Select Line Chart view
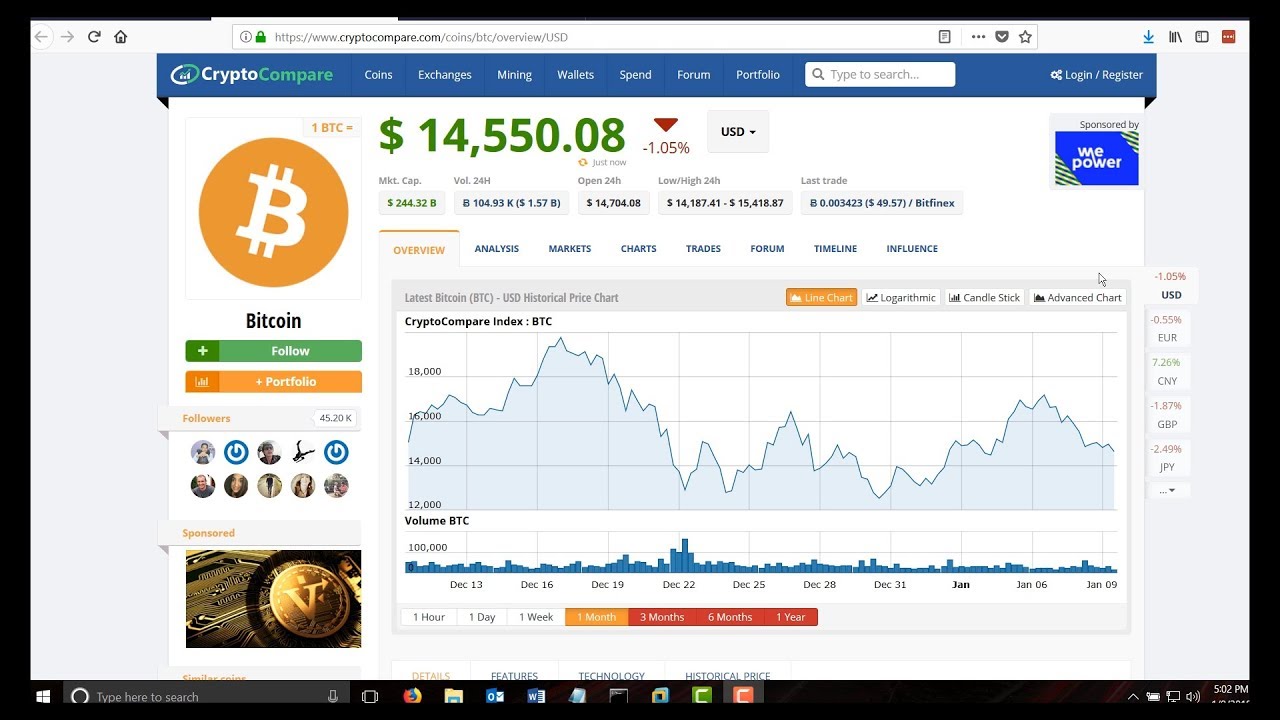This screenshot has width=1280, height=720. (821, 297)
